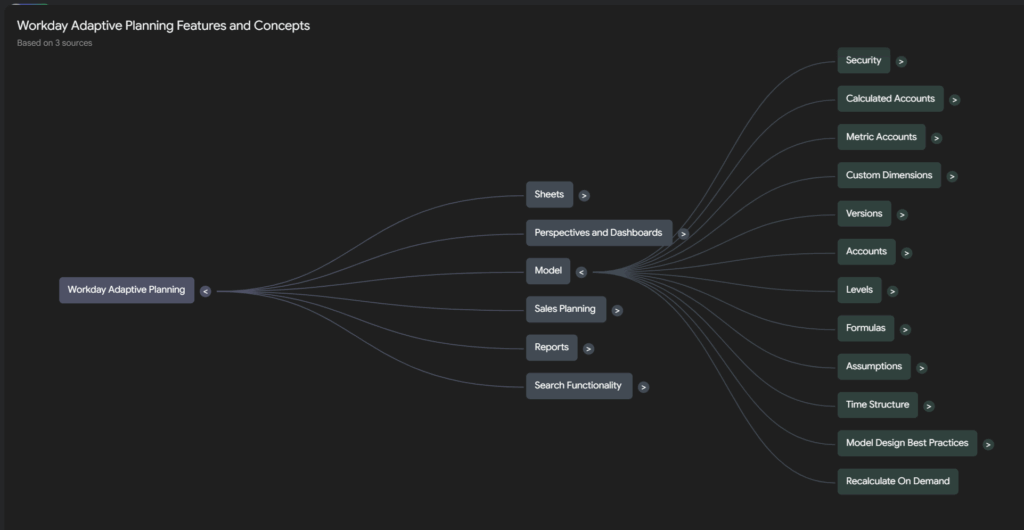The height and width of the screenshot is (530, 1024).
Task: Select the Workday Adaptive Planning node
Action: pos(127,290)
